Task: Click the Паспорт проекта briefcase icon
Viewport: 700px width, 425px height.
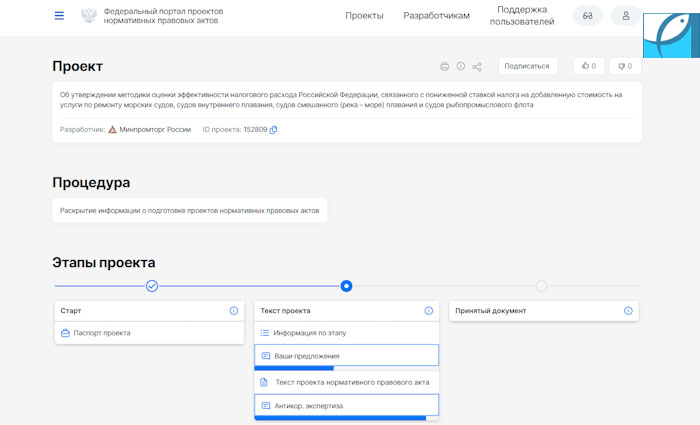Action: tap(65, 333)
